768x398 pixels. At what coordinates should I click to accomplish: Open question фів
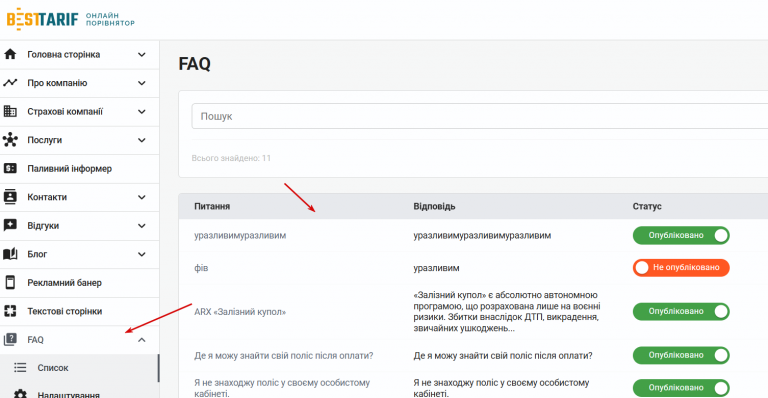coord(201,268)
